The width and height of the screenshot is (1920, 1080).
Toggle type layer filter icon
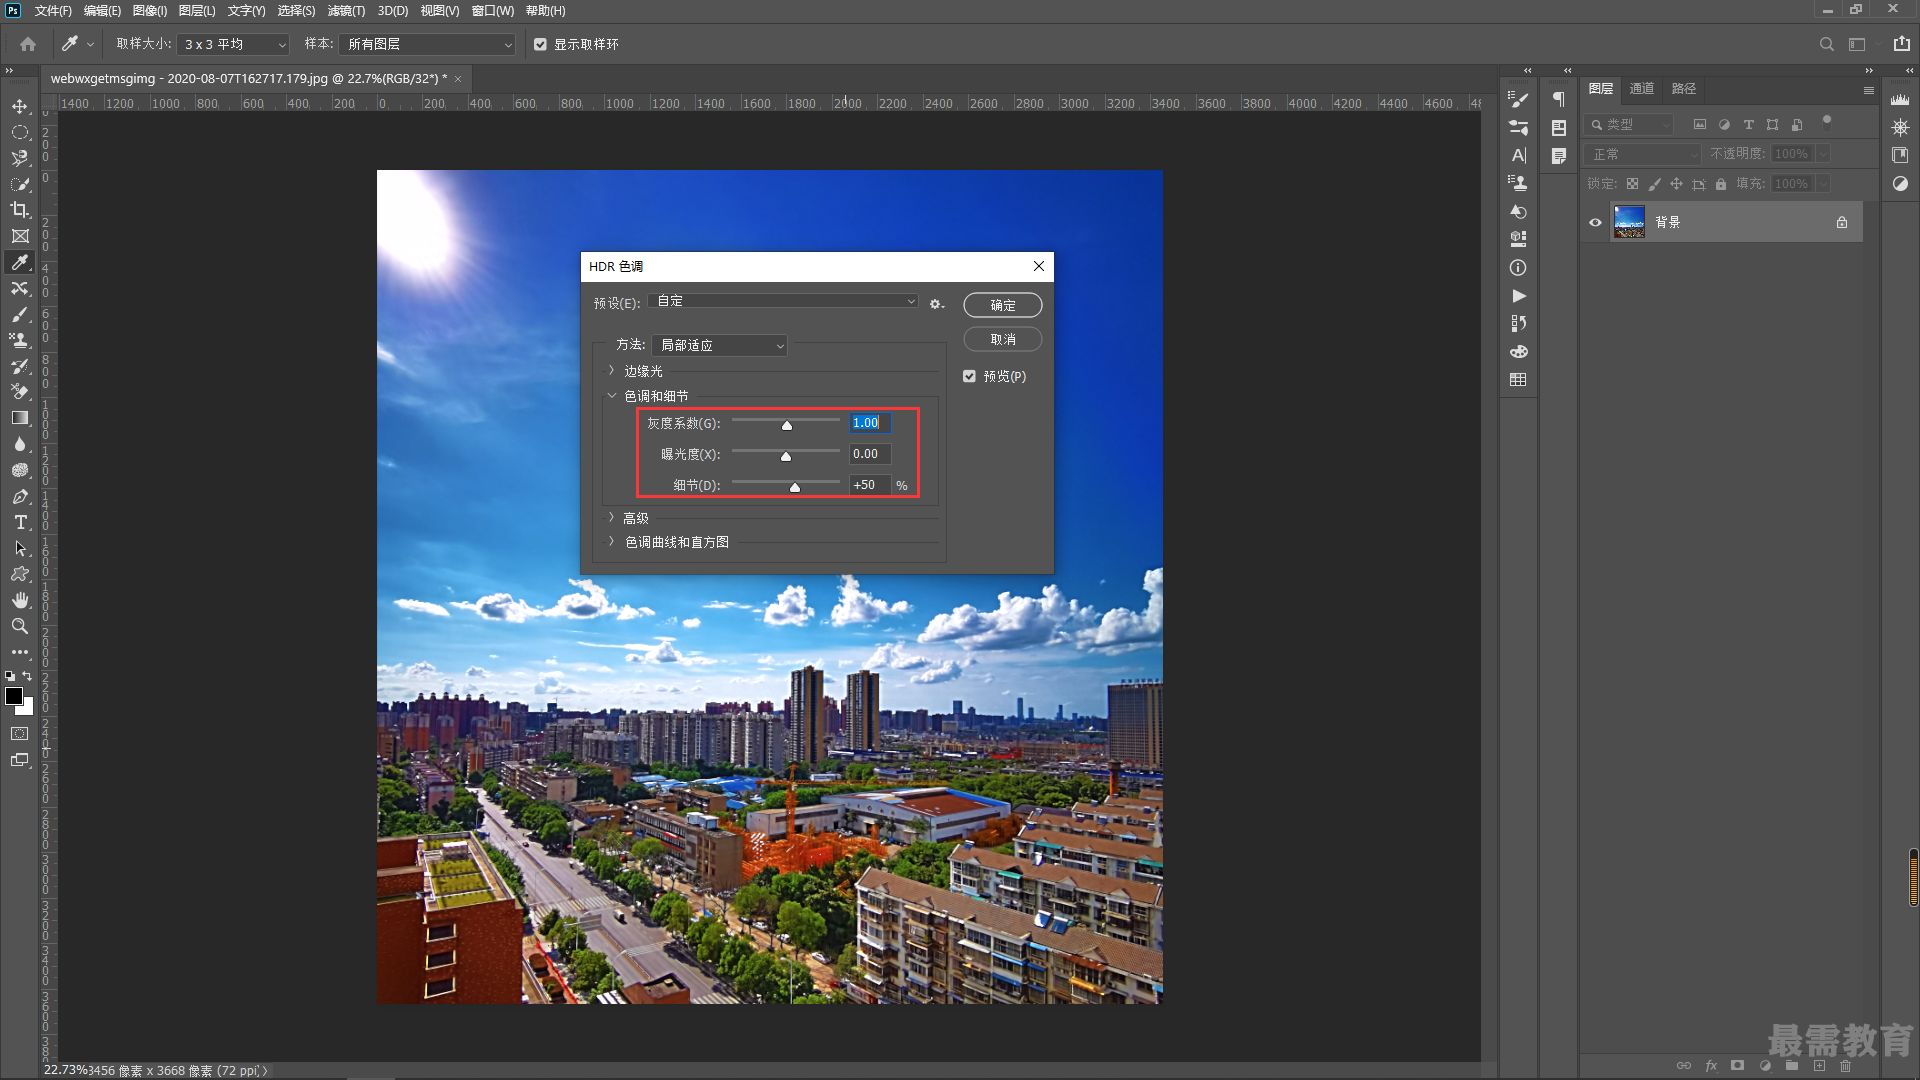tap(1748, 124)
